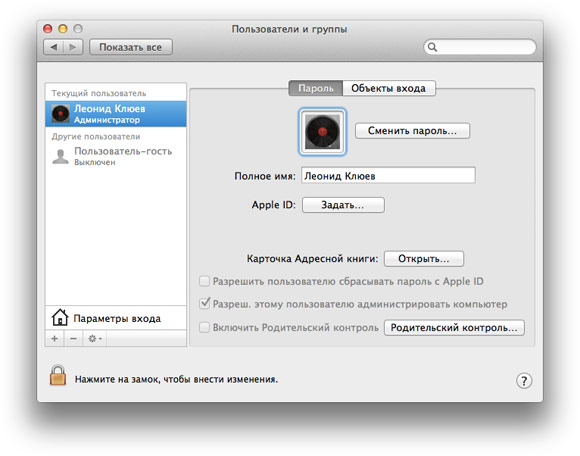The height and width of the screenshot is (456, 580).
Task: Switch to the Объекты входа tab
Action: tap(389, 88)
